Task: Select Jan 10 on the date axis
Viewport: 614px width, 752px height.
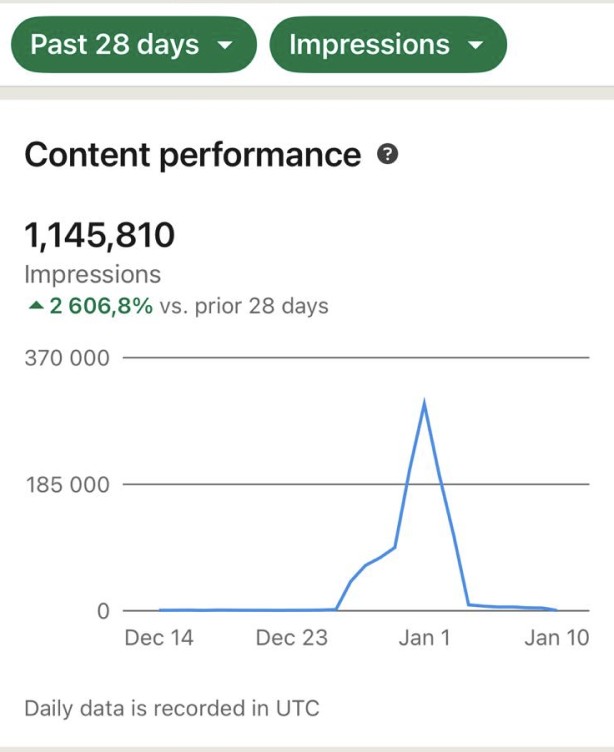Action: coord(556,638)
